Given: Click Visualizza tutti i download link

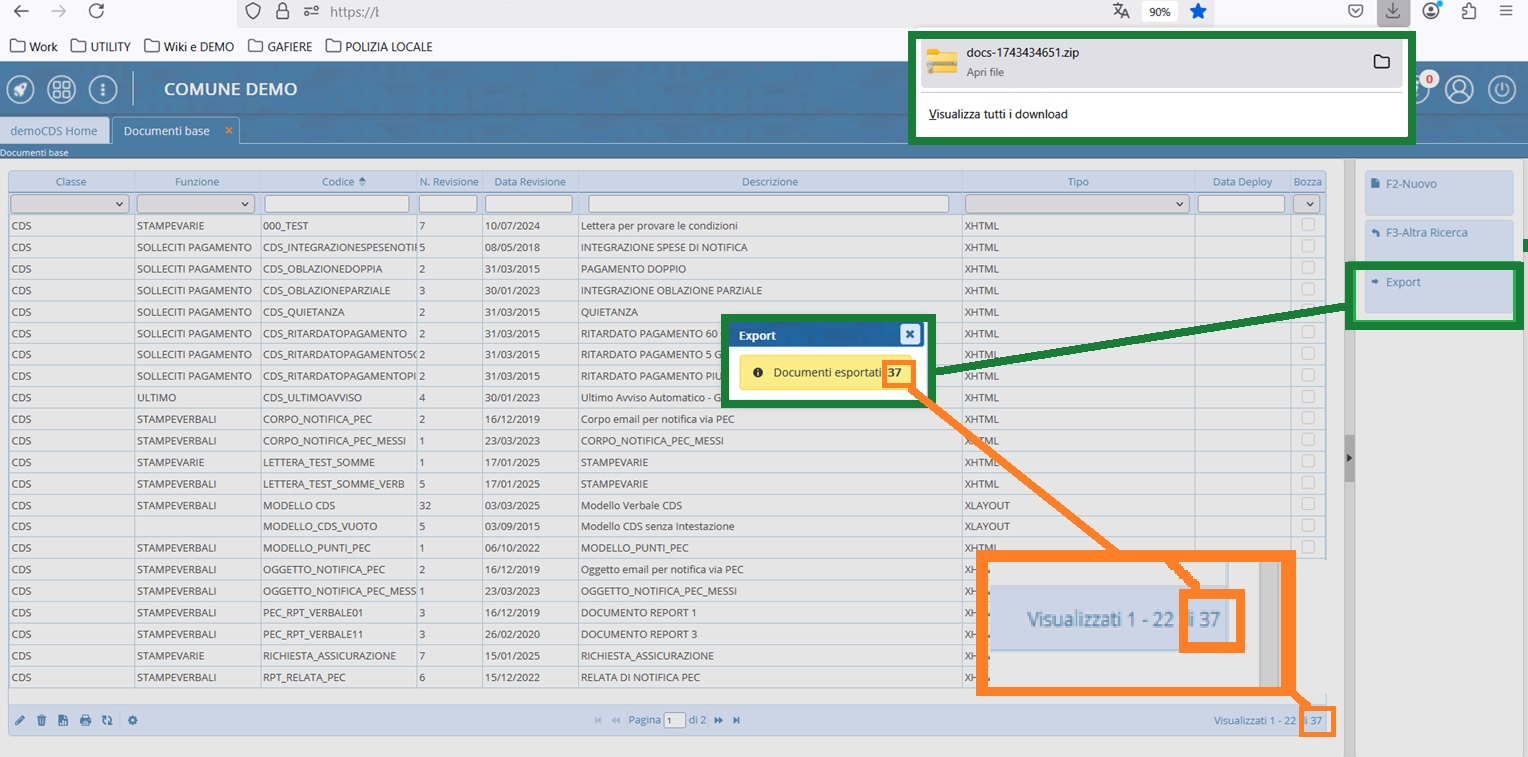Looking at the screenshot, I should coord(998,114).
